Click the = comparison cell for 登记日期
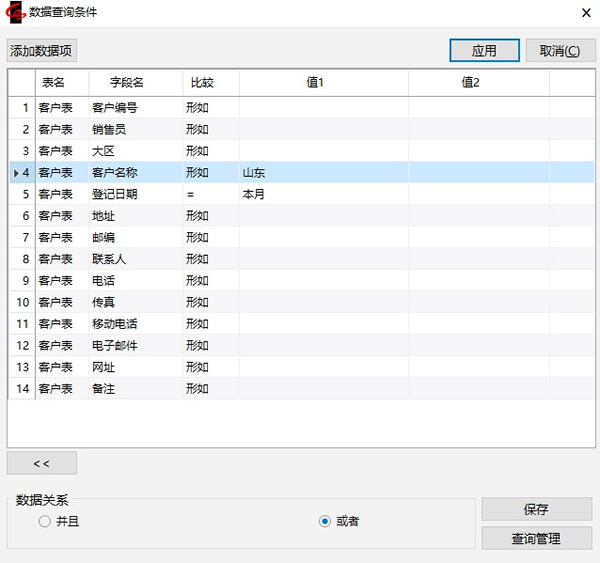The width and height of the screenshot is (600, 563). coord(210,195)
